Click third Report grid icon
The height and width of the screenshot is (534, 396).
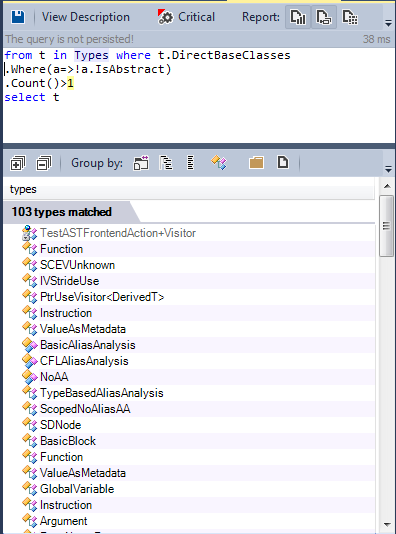(x=350, y=17)
